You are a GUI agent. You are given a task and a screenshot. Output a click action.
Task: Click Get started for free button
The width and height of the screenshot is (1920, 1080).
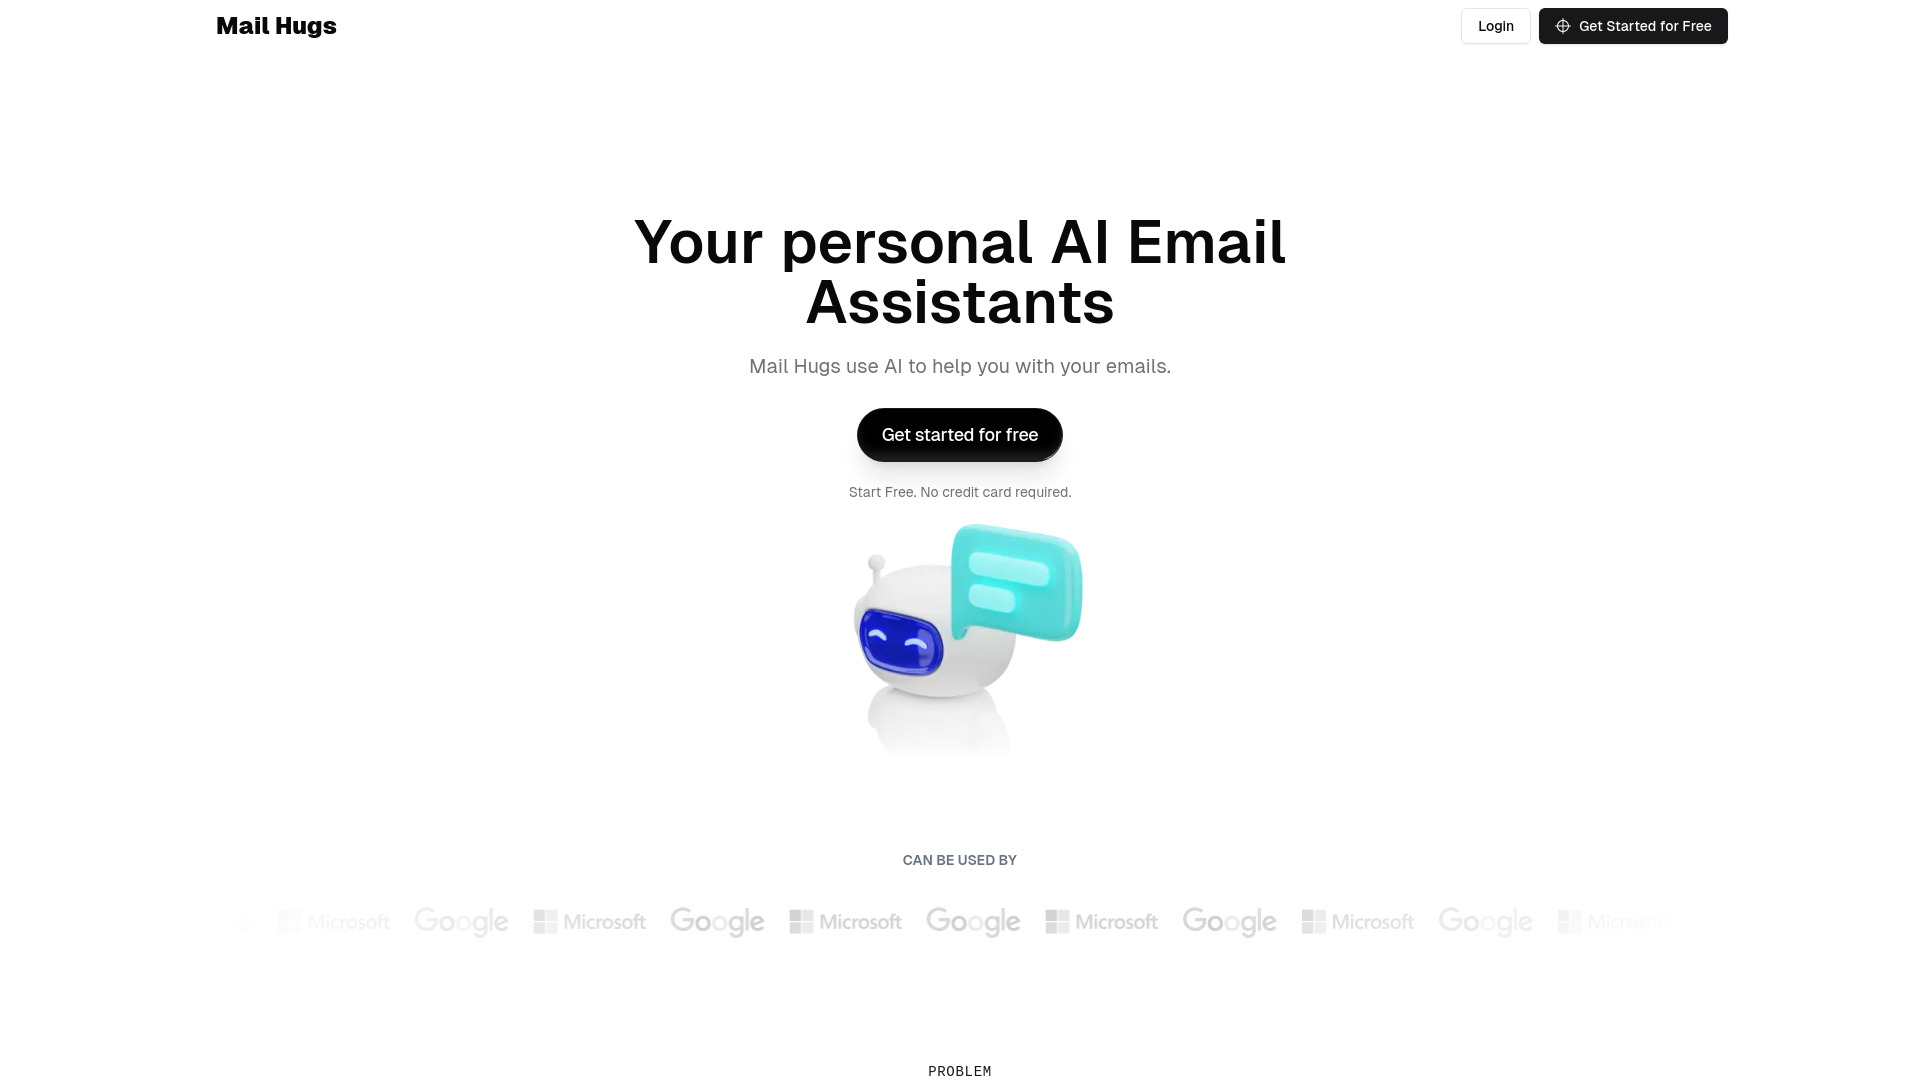tap(960, 434)
